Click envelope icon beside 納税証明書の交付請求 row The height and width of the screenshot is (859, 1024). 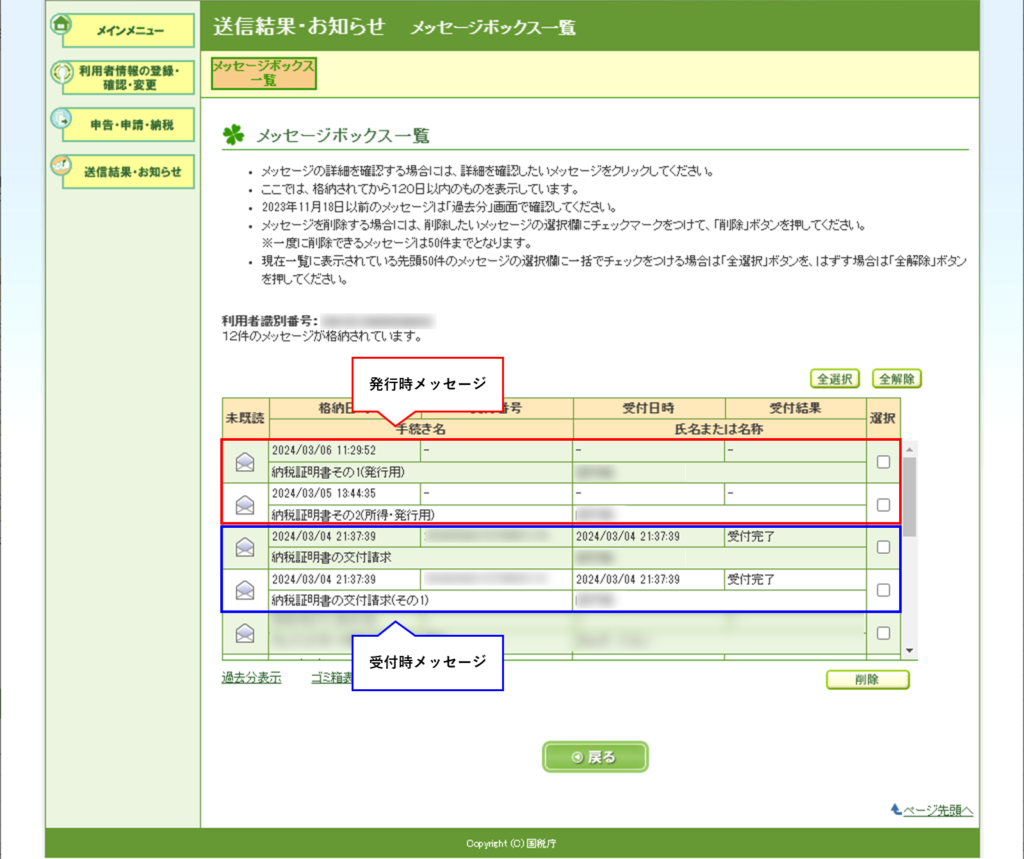[x=244, y=548]
